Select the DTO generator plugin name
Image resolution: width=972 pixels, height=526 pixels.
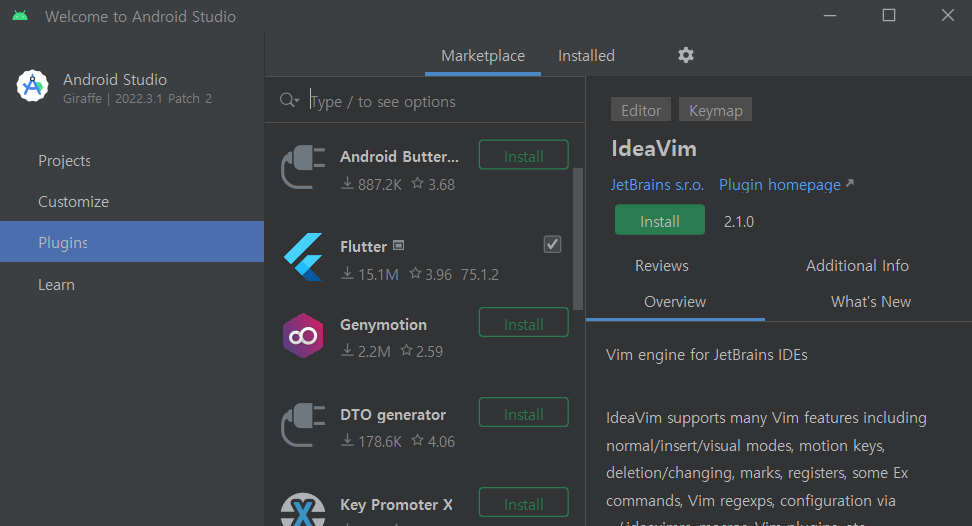tap(393, 414)
